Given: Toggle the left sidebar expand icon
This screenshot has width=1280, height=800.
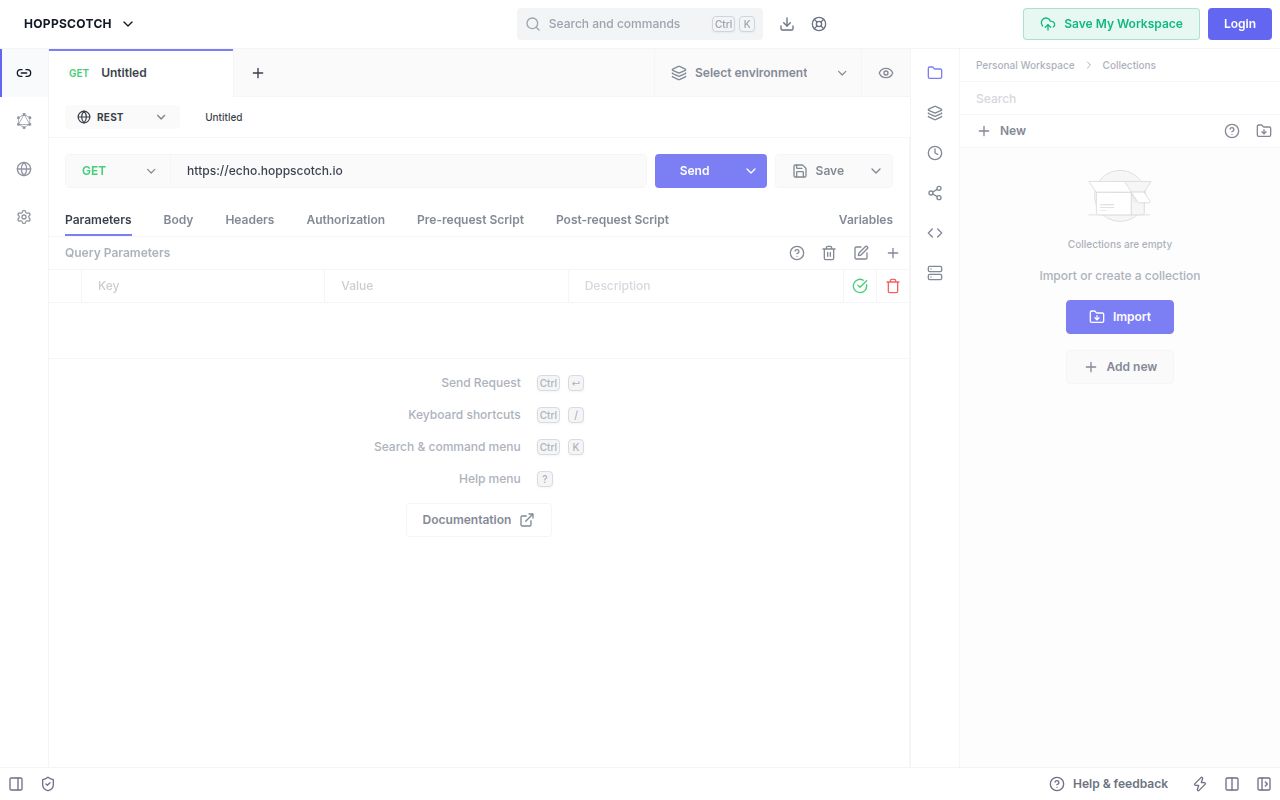Looking at the screenshot, I should [x=16, y=784].
